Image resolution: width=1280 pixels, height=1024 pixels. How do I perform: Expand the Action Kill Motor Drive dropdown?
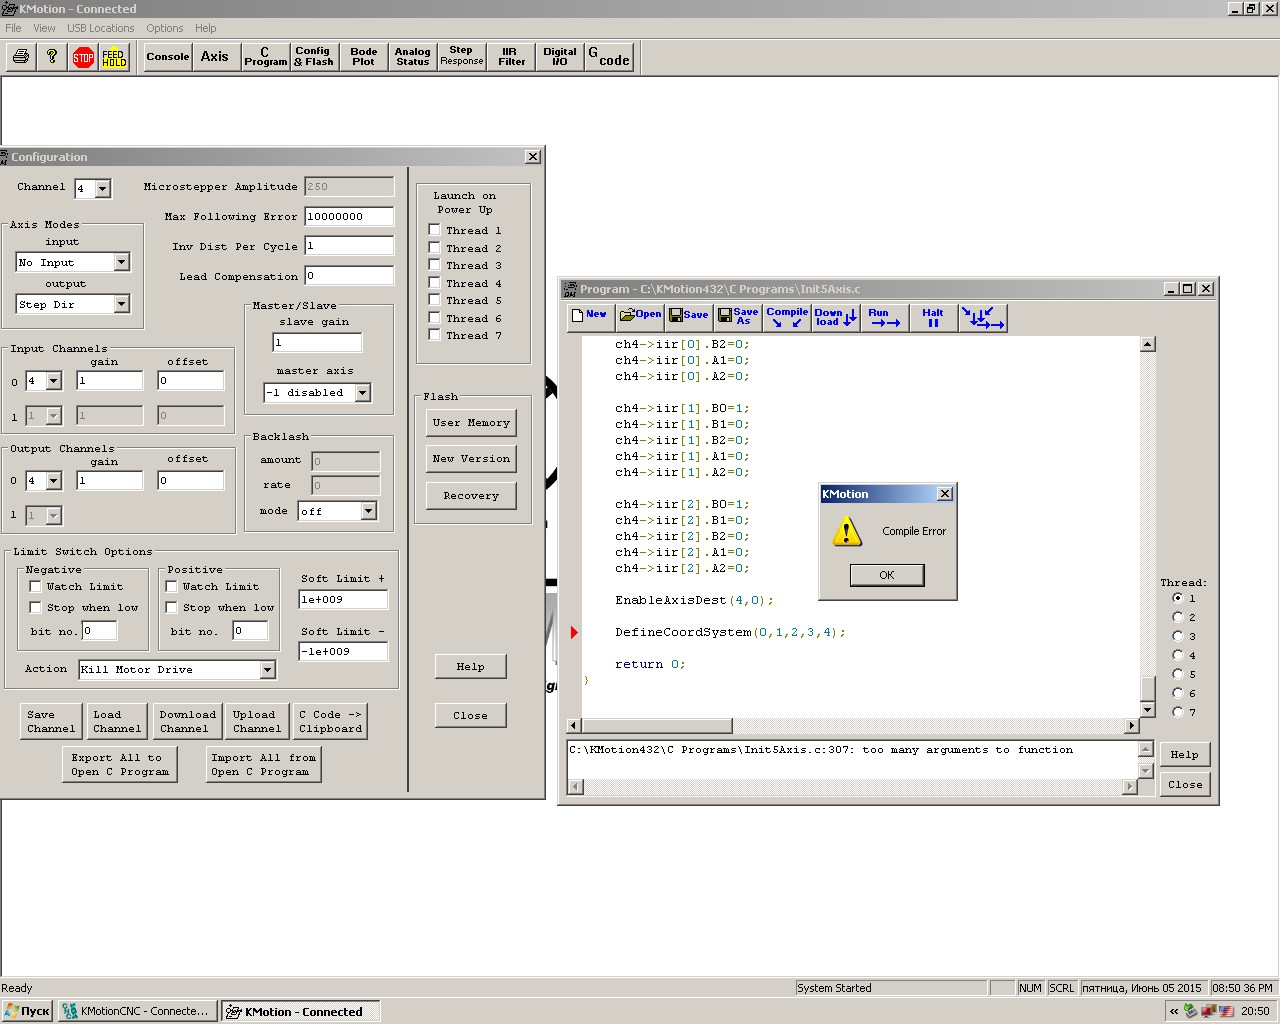(267, 670)
